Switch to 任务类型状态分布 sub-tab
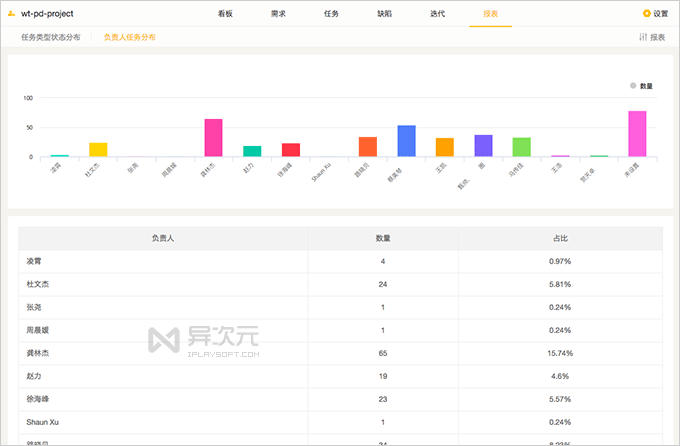This screenshot has height=446, width=680. click(x=51, y=37)
